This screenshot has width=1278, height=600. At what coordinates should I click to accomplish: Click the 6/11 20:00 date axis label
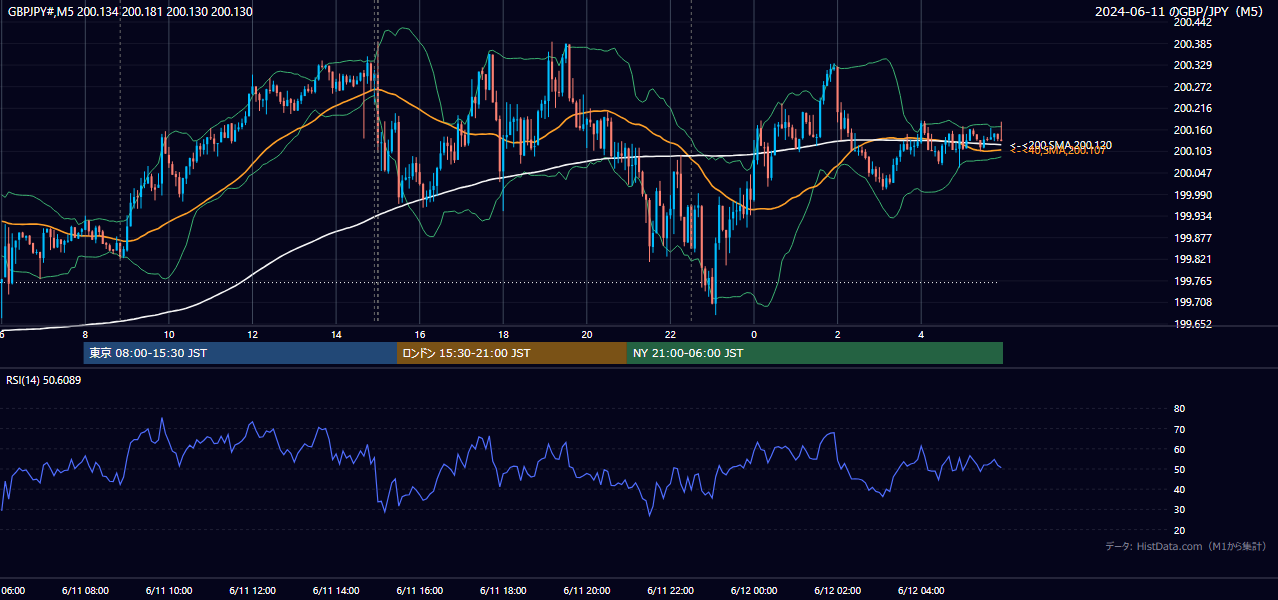tap(587, 591)
